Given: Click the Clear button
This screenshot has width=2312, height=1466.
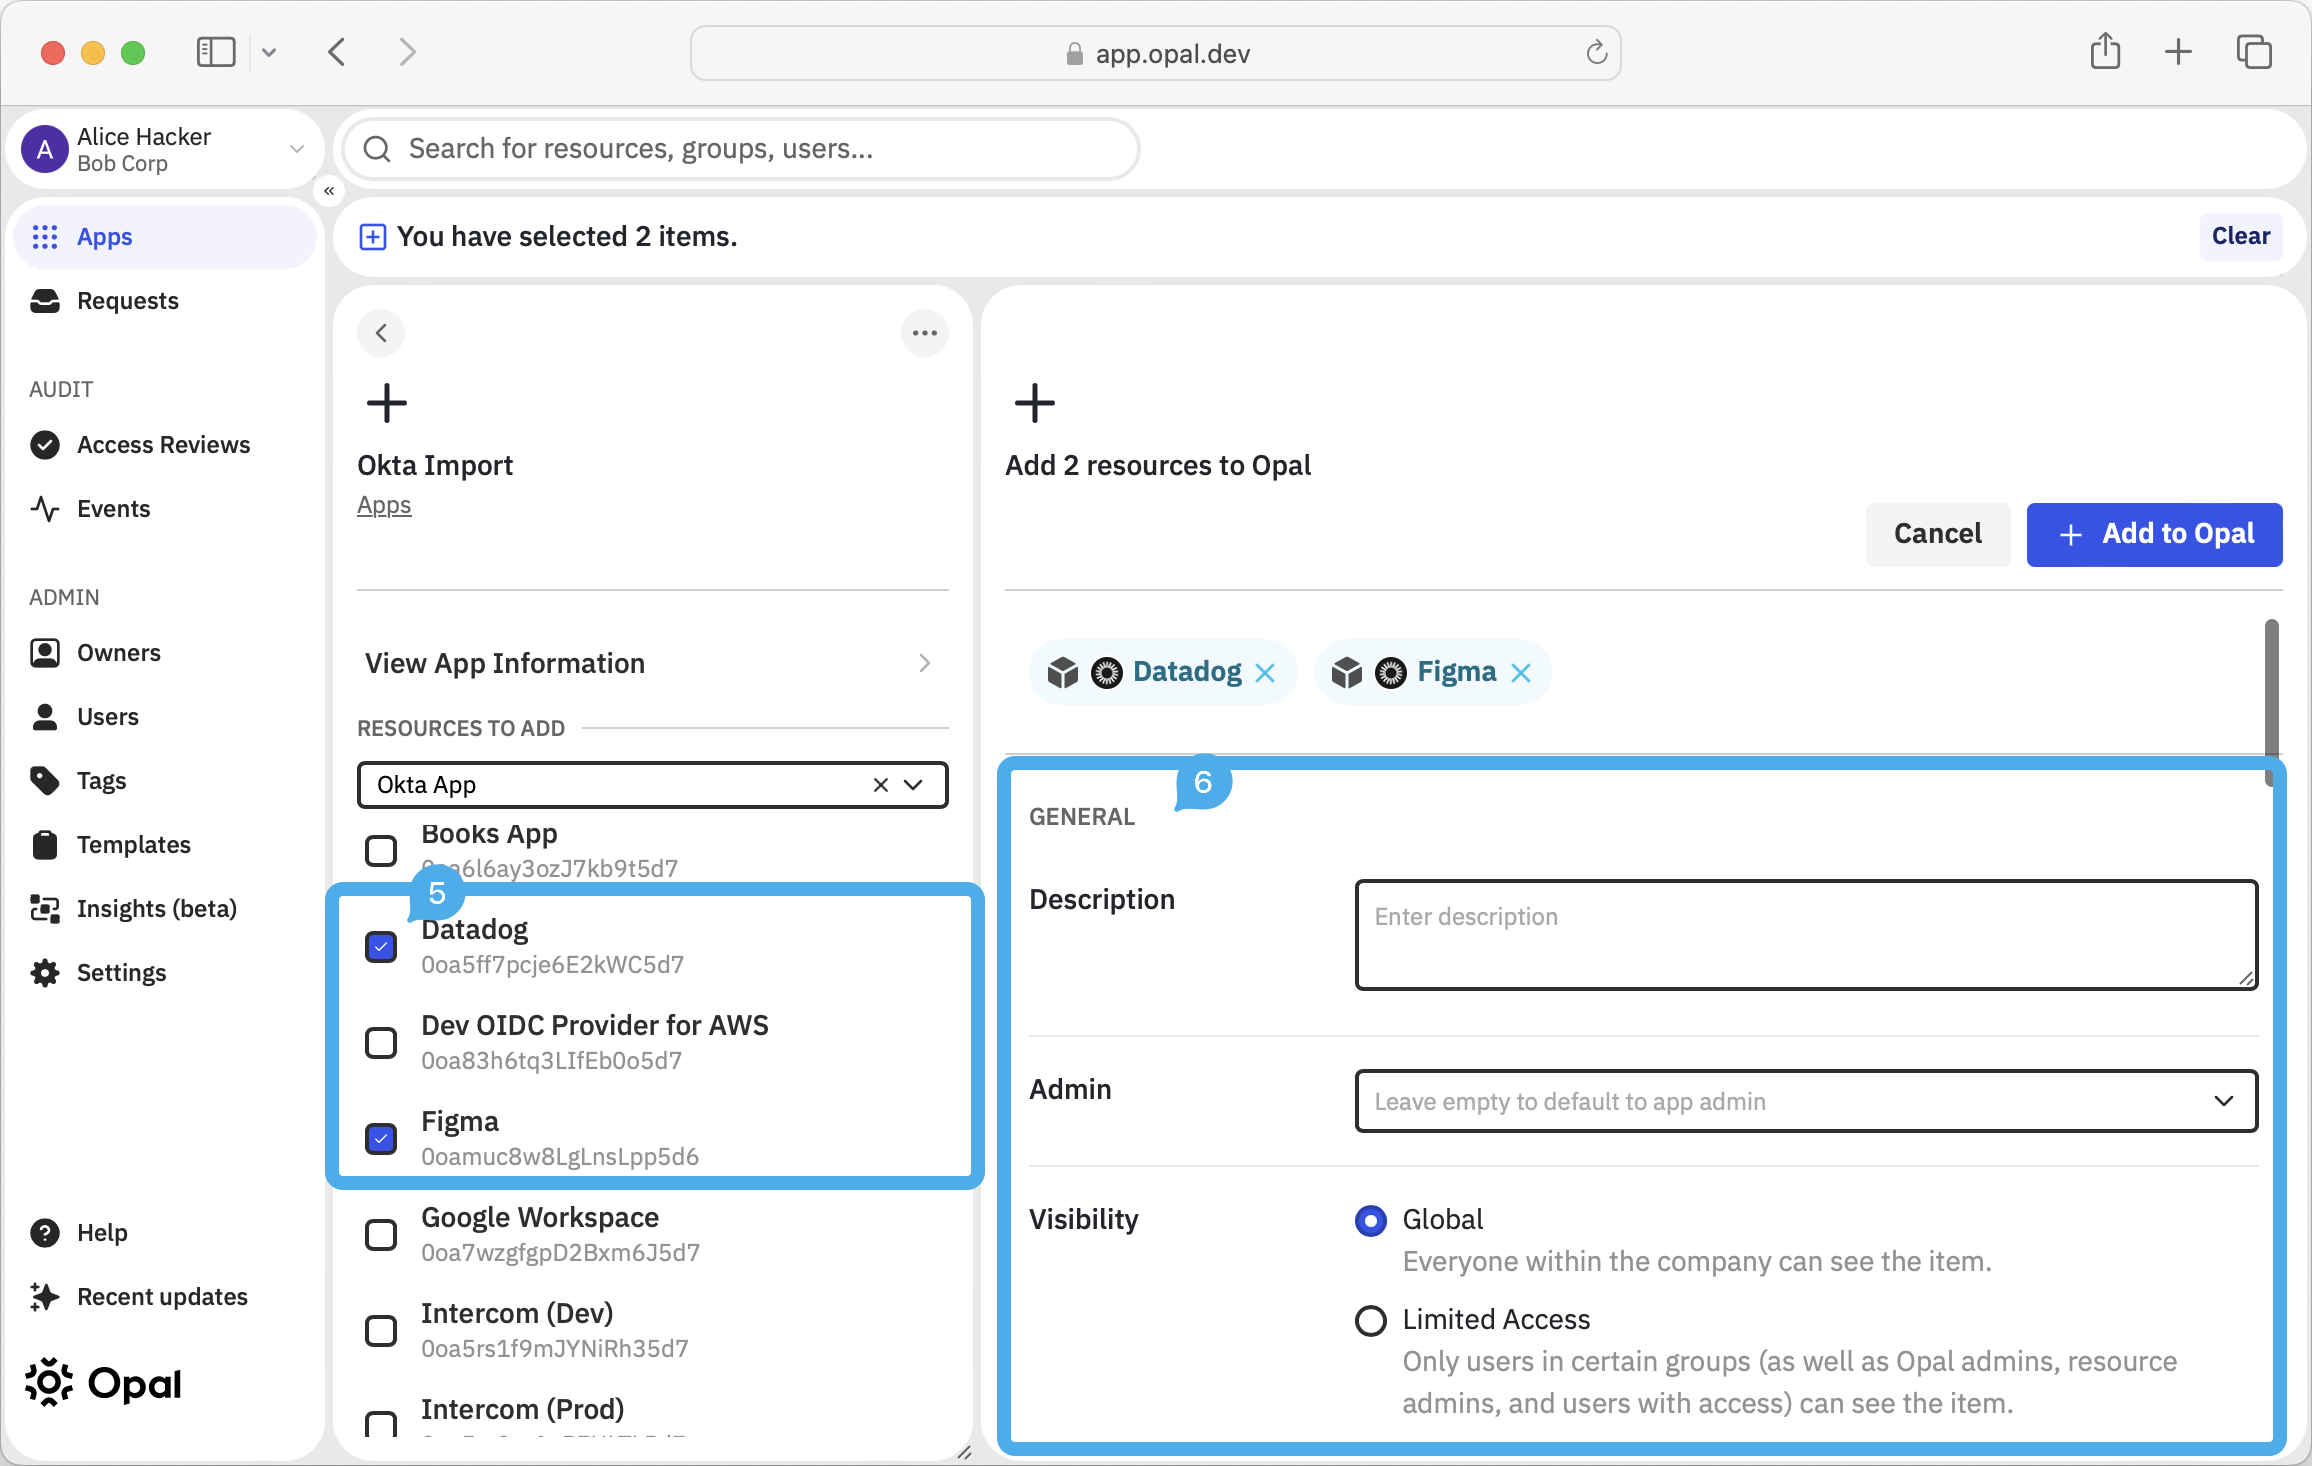Looking at the screenshot, I should (x=2241, y=237).
